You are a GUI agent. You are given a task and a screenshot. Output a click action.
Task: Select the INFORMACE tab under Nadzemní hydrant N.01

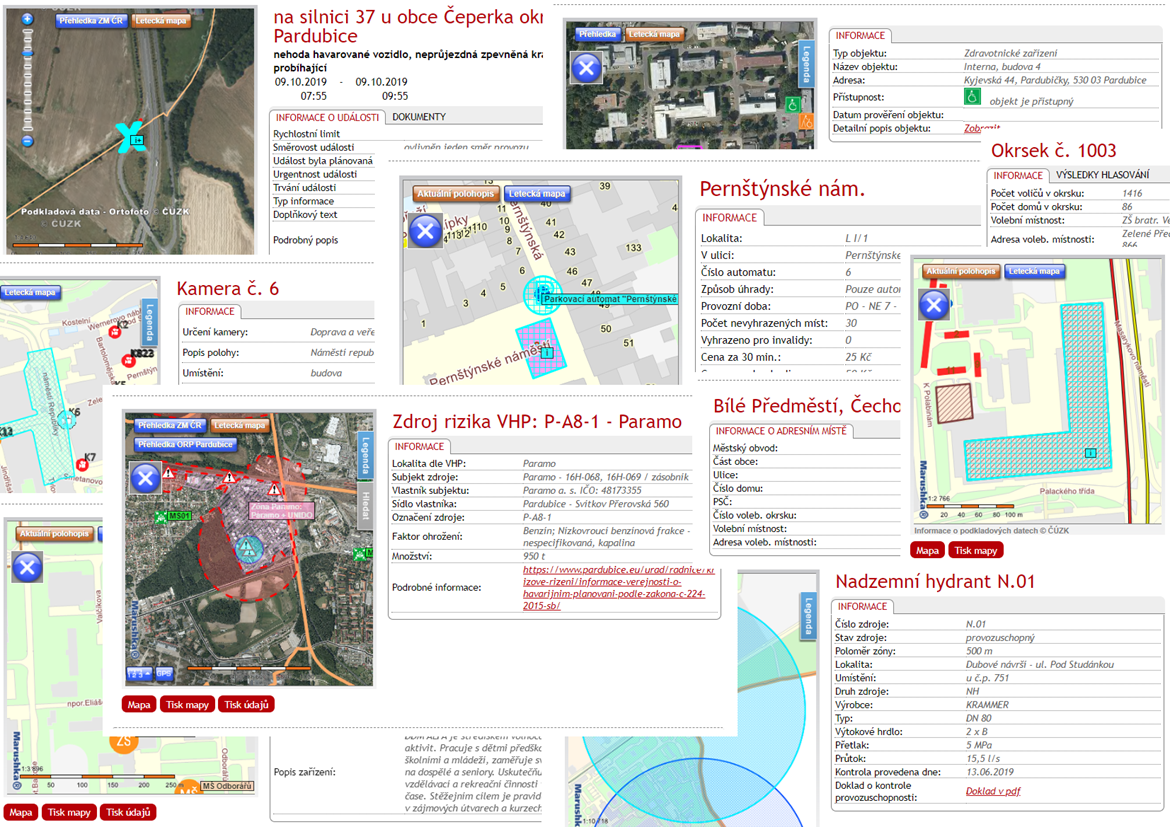click(863, 607)
